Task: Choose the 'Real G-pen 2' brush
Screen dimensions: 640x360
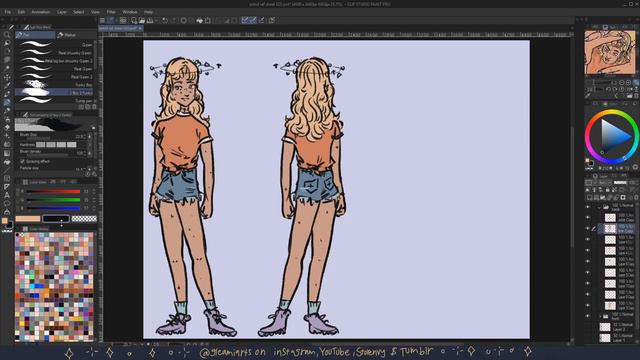Action: click(54, 77)
